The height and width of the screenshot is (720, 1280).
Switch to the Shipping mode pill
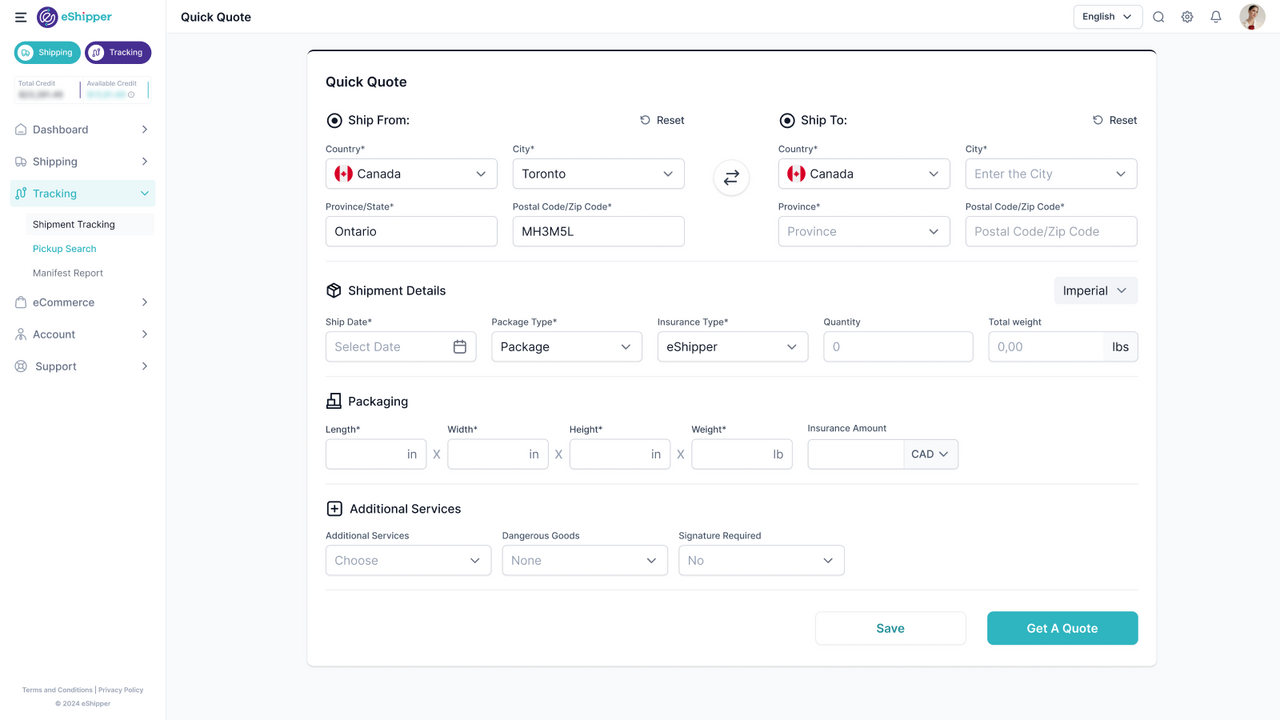(47, 52)
